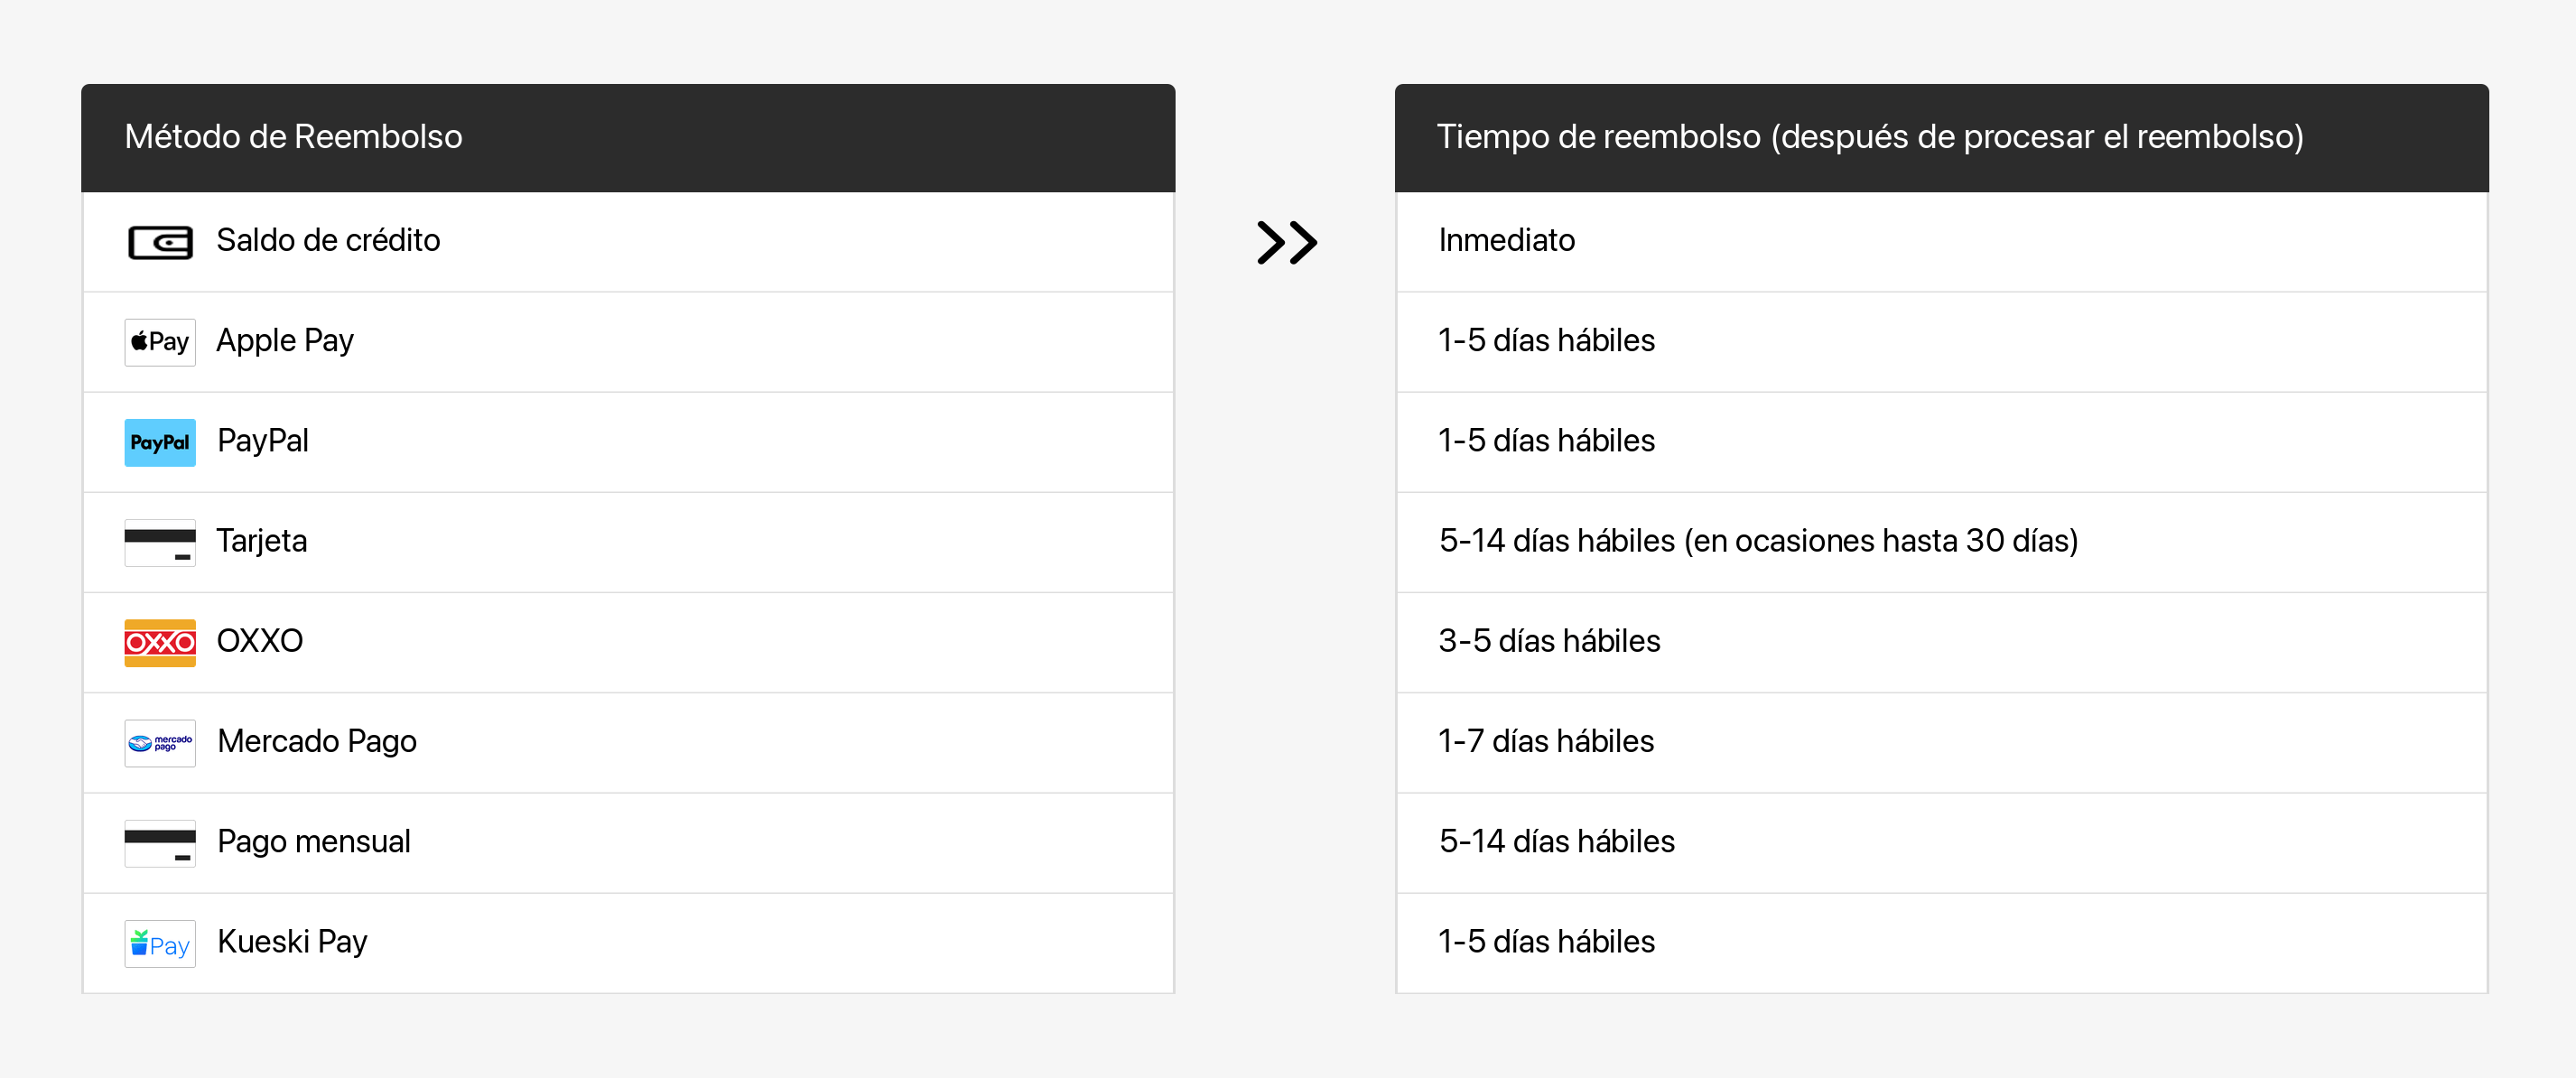
Task: Click the Kueski Pay text label
Action: (x=292, y=942)
